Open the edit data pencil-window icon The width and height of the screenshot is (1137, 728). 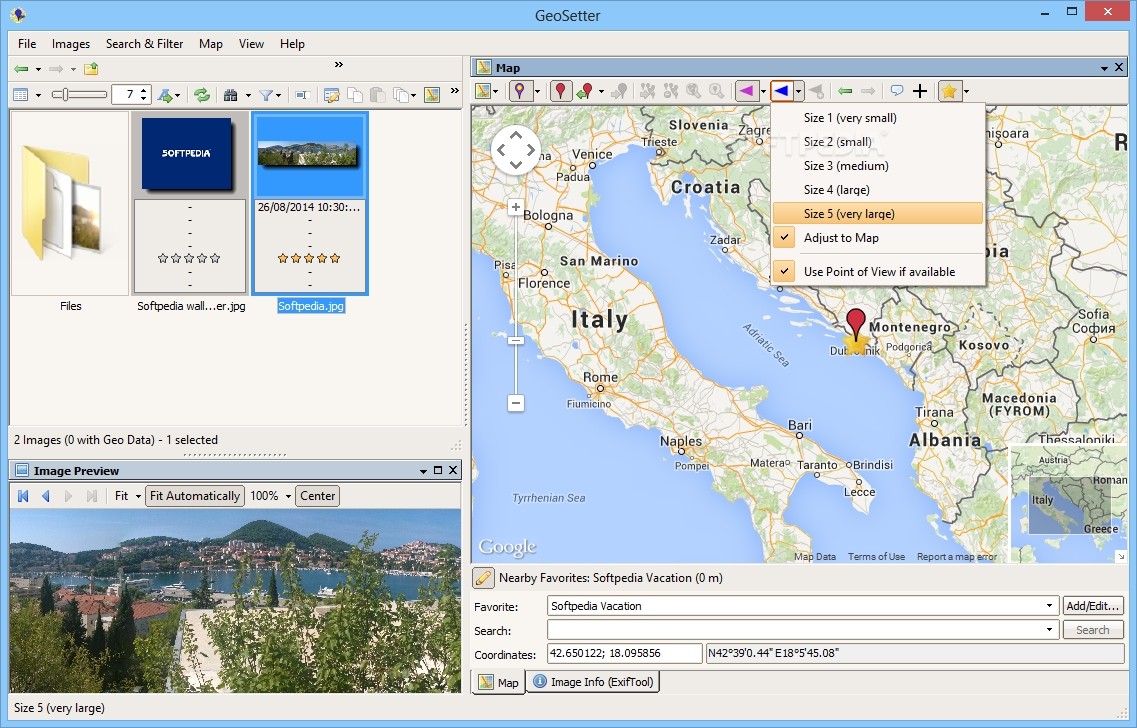click(x=331, y=94)
